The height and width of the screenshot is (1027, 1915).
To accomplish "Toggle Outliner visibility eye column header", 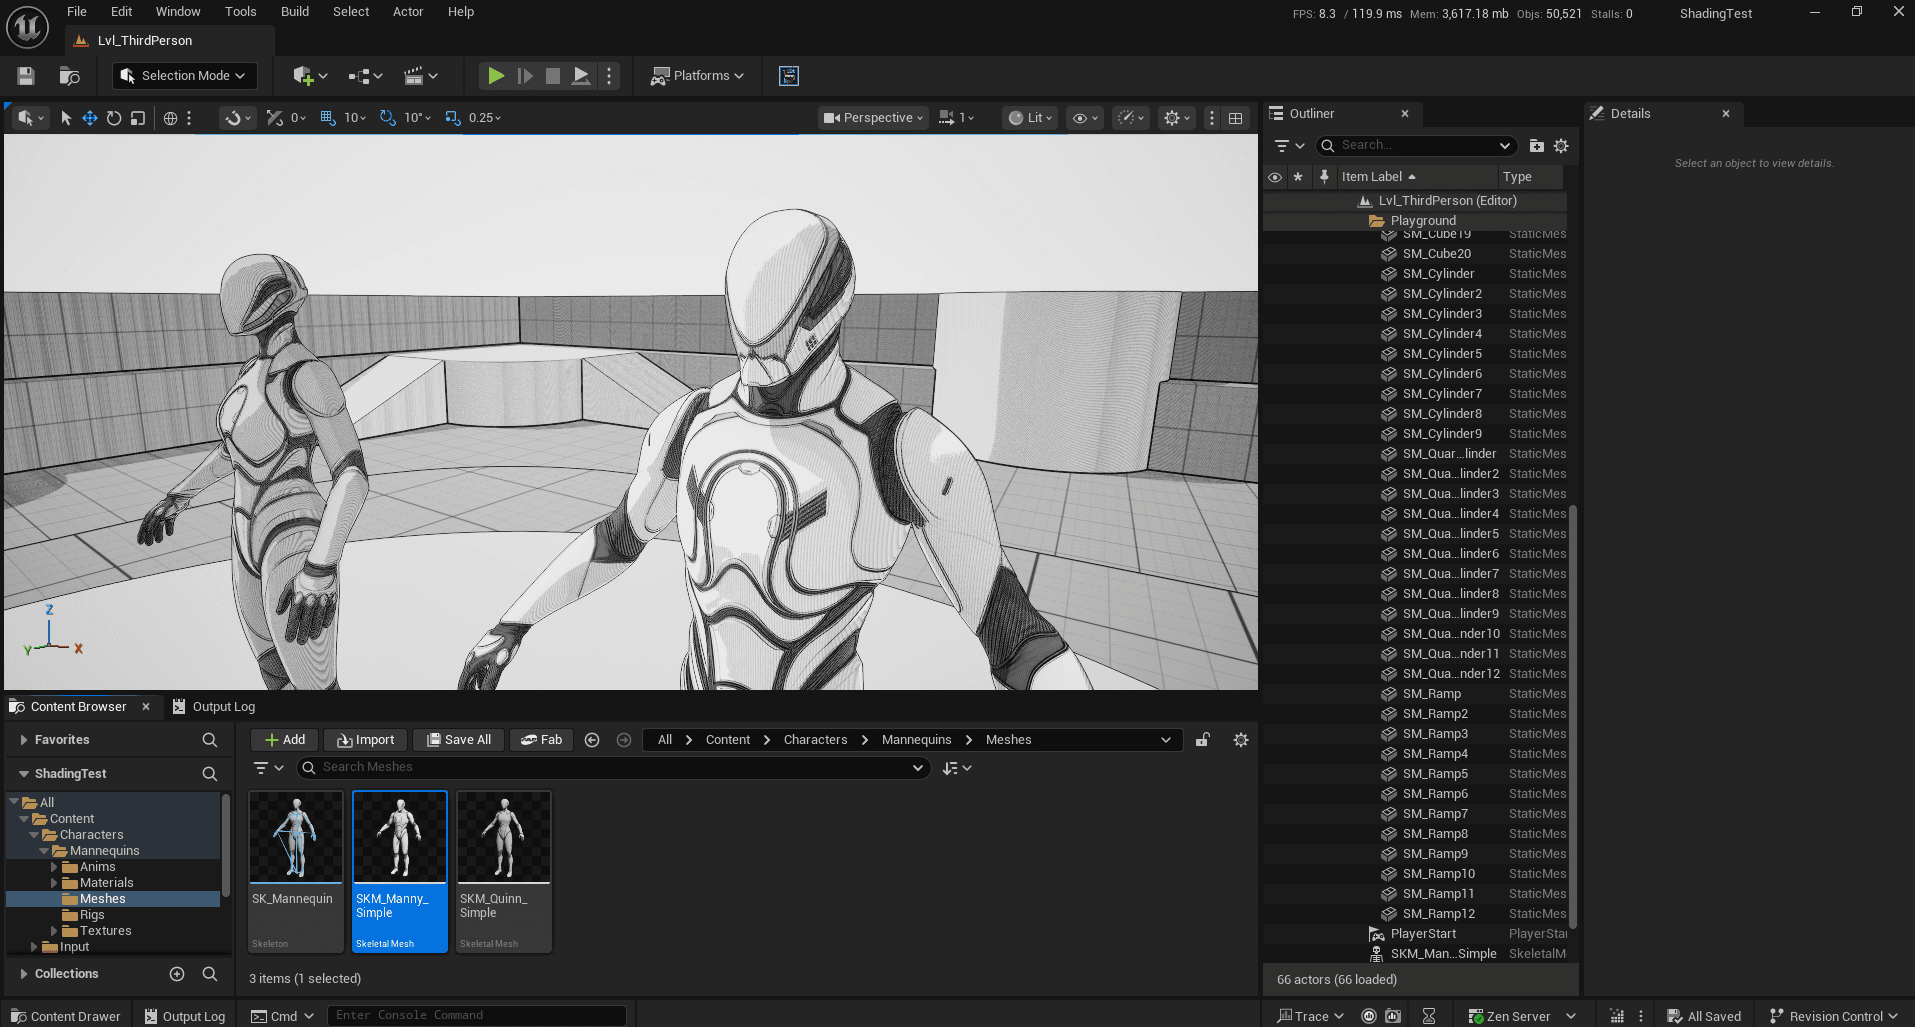I will (1275, 177).
